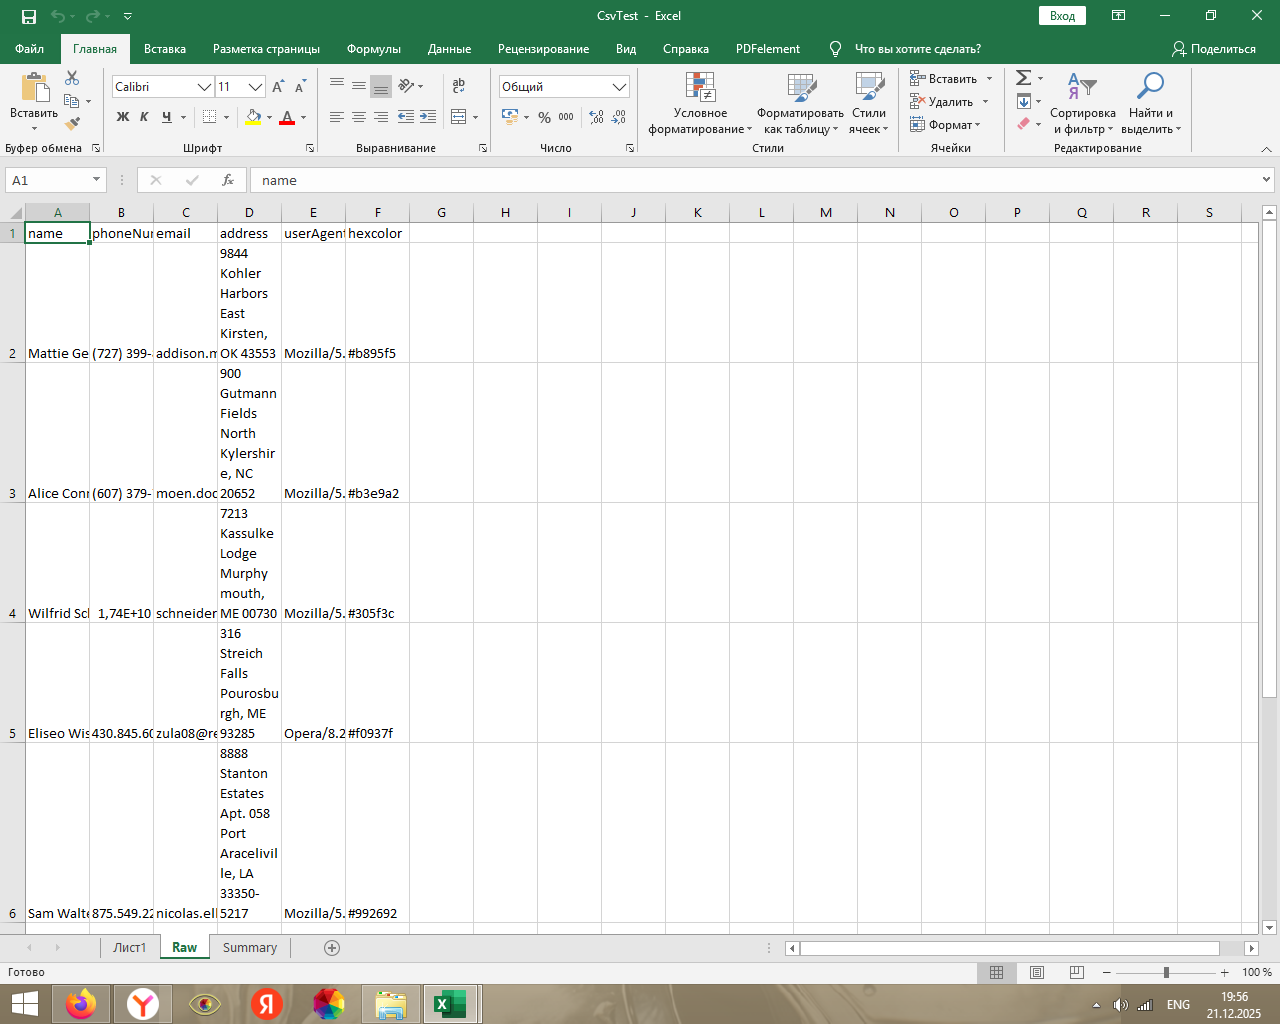Expand the Общий number format dropdown
The width and height of the screenshot is (1280, 1024).
coord(619,87)
